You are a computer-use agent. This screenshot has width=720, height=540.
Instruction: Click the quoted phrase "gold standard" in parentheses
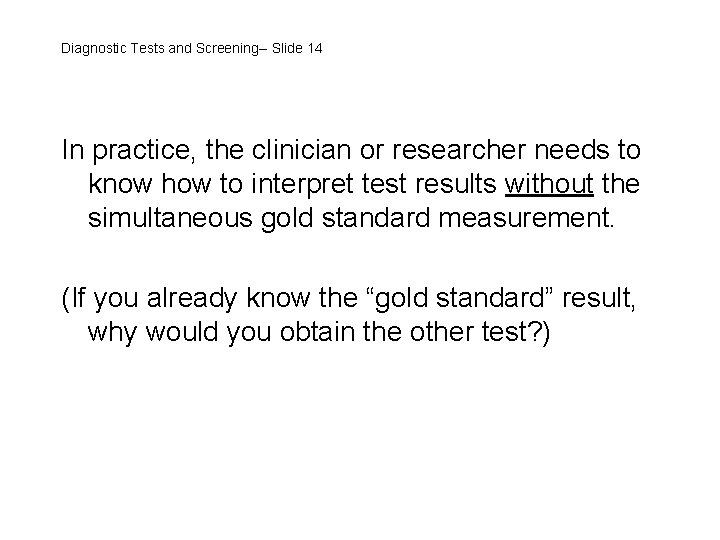click(x=460, y=298)
